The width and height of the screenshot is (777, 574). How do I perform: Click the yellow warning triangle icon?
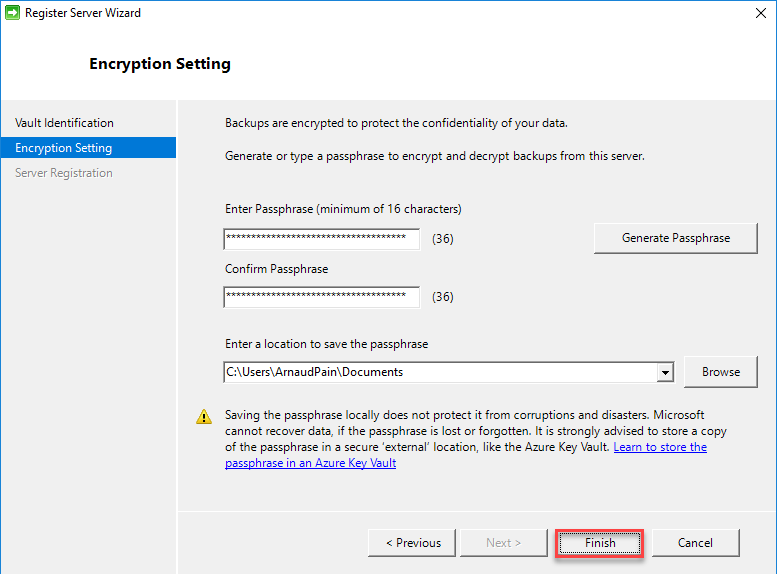pyautogui.click(x=204, y=417)
